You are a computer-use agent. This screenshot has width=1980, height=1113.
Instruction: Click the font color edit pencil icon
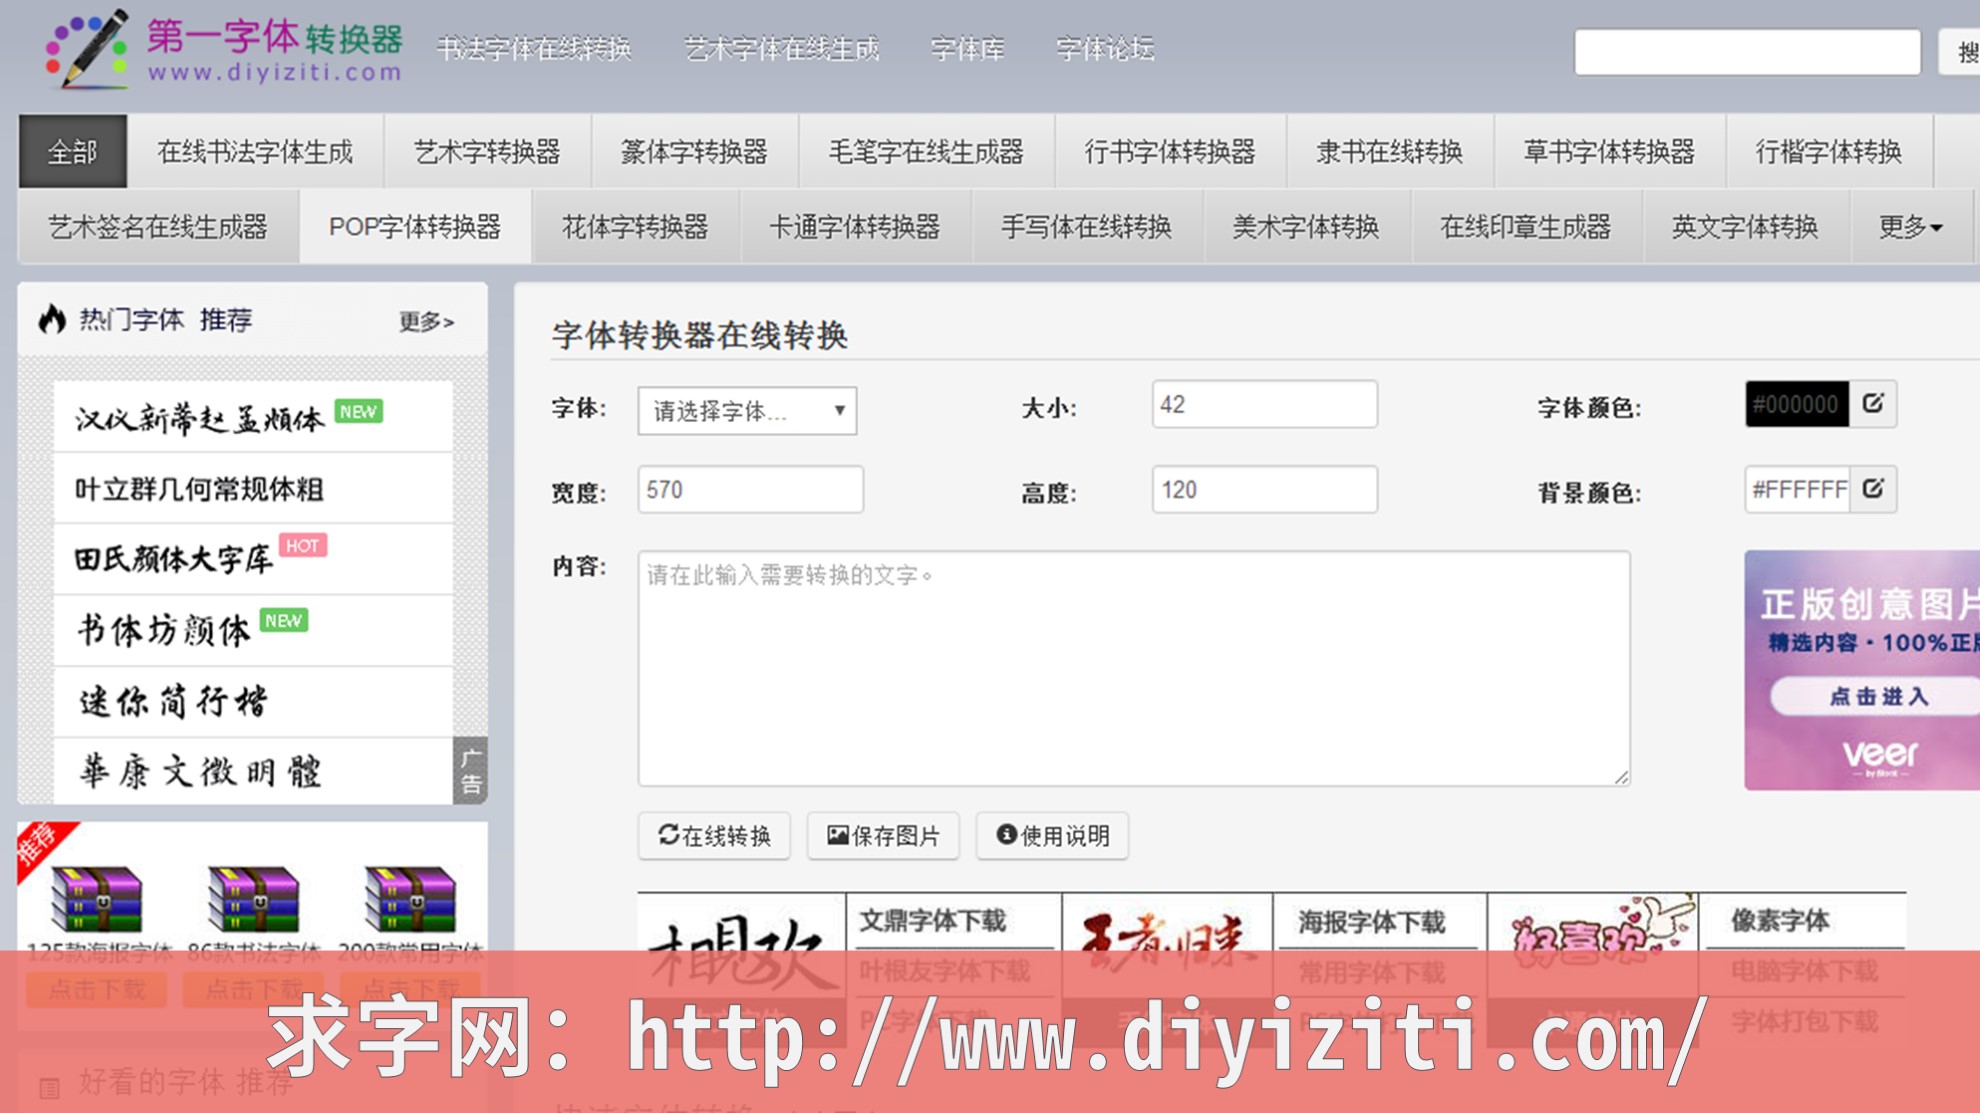tap(1873, 404)
